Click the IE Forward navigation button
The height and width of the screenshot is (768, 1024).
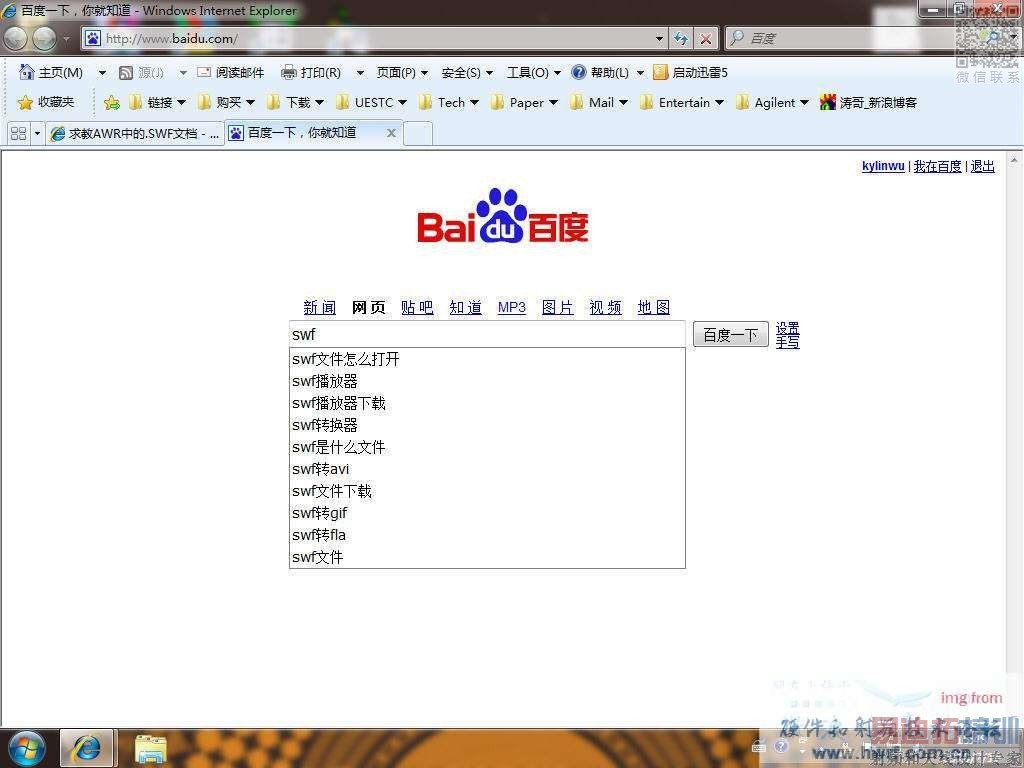click(44, 39)
